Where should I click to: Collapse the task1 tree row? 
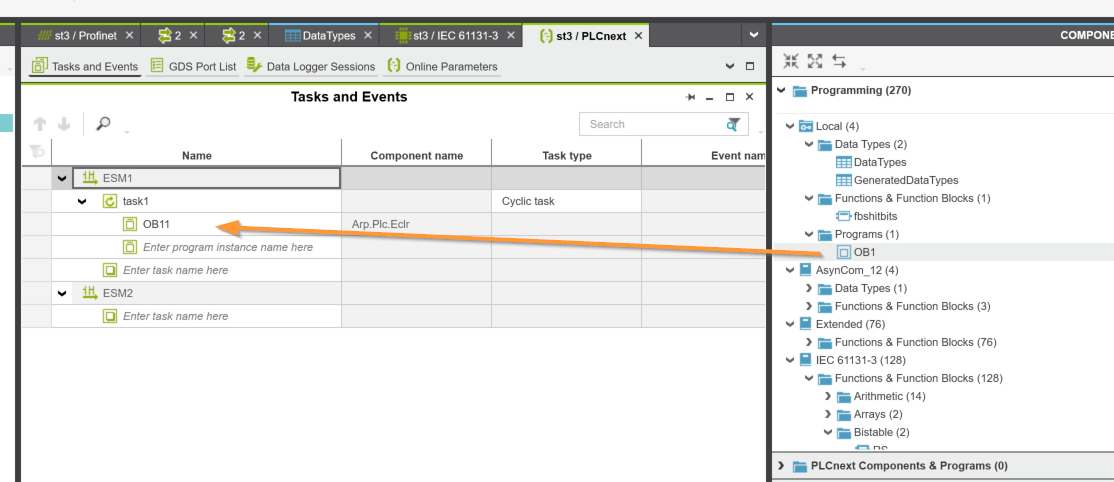[83, 201]
